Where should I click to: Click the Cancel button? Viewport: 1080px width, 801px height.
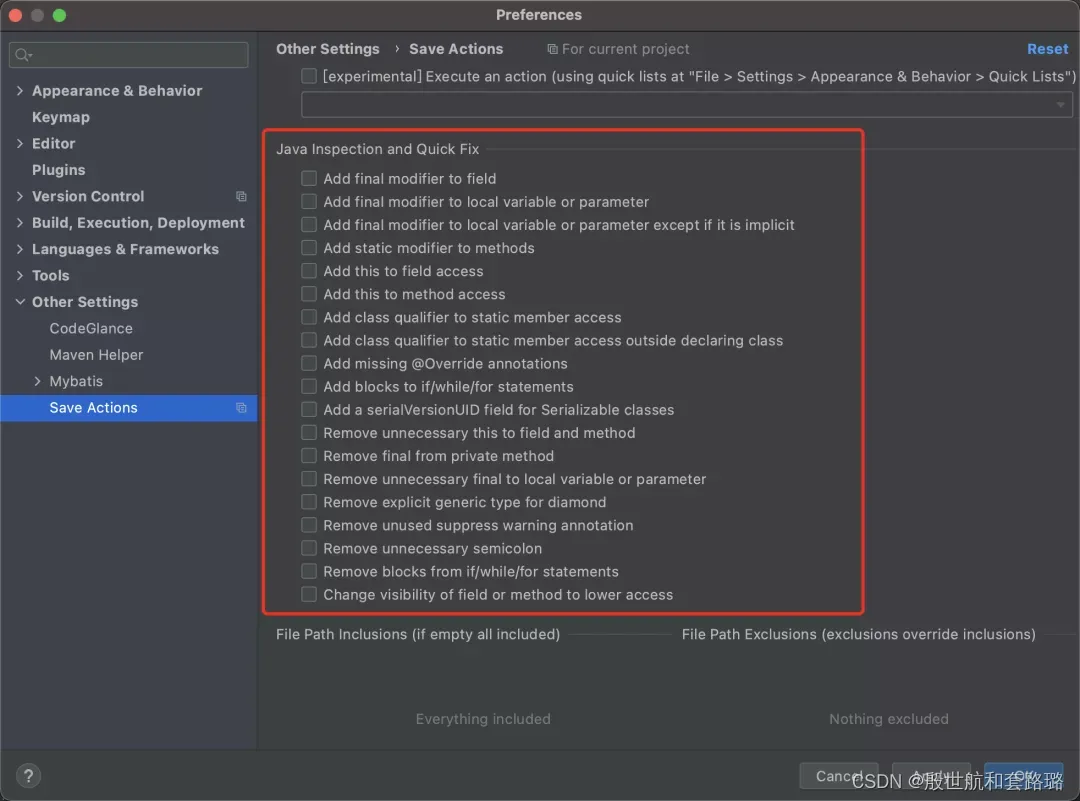coord(838,776)
